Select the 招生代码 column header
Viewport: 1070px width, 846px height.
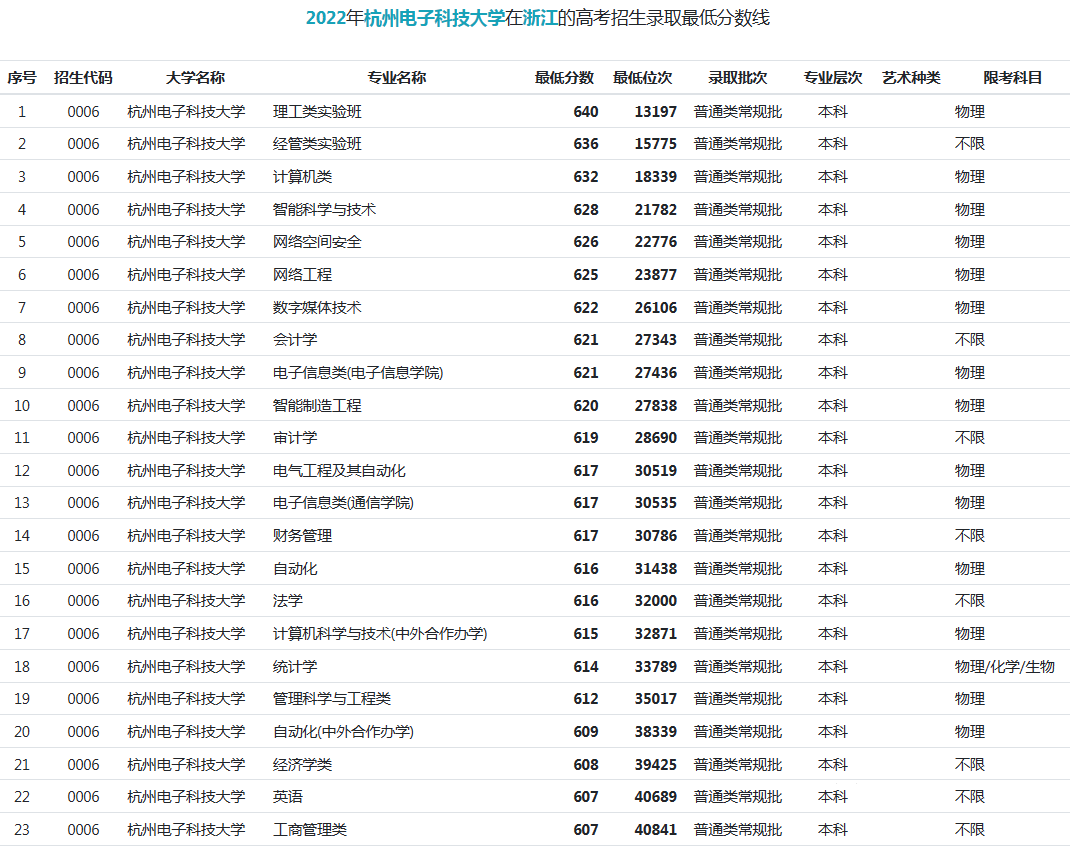tap(83, 78)
